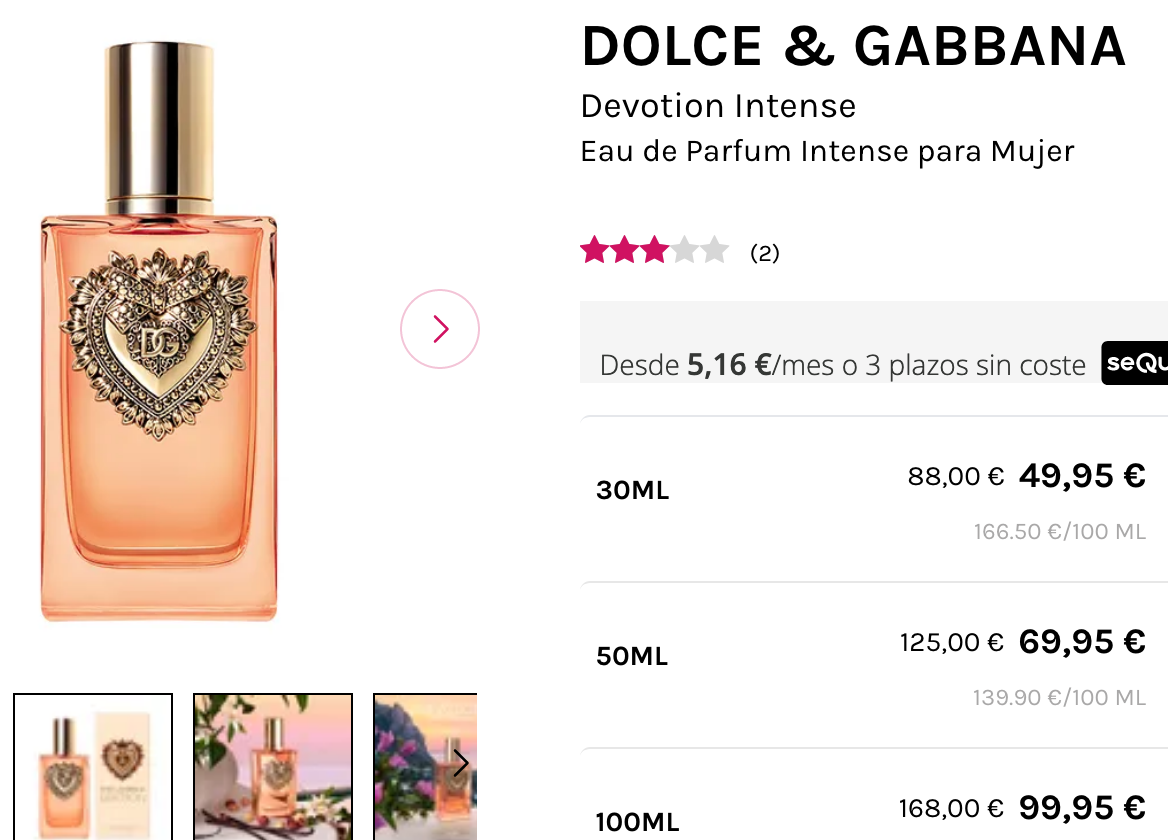
Task: Click the fourth grey rating star
Action: [x=684, y=250]
